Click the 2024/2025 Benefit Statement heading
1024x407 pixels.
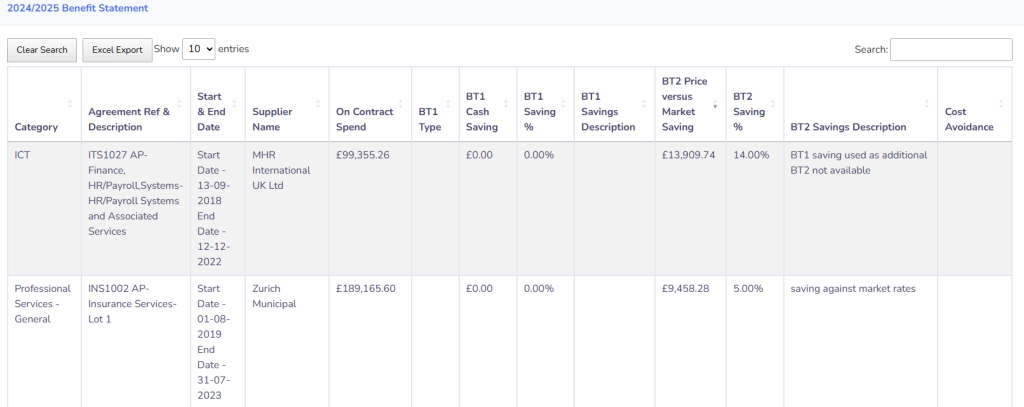[x=77, y=8]
